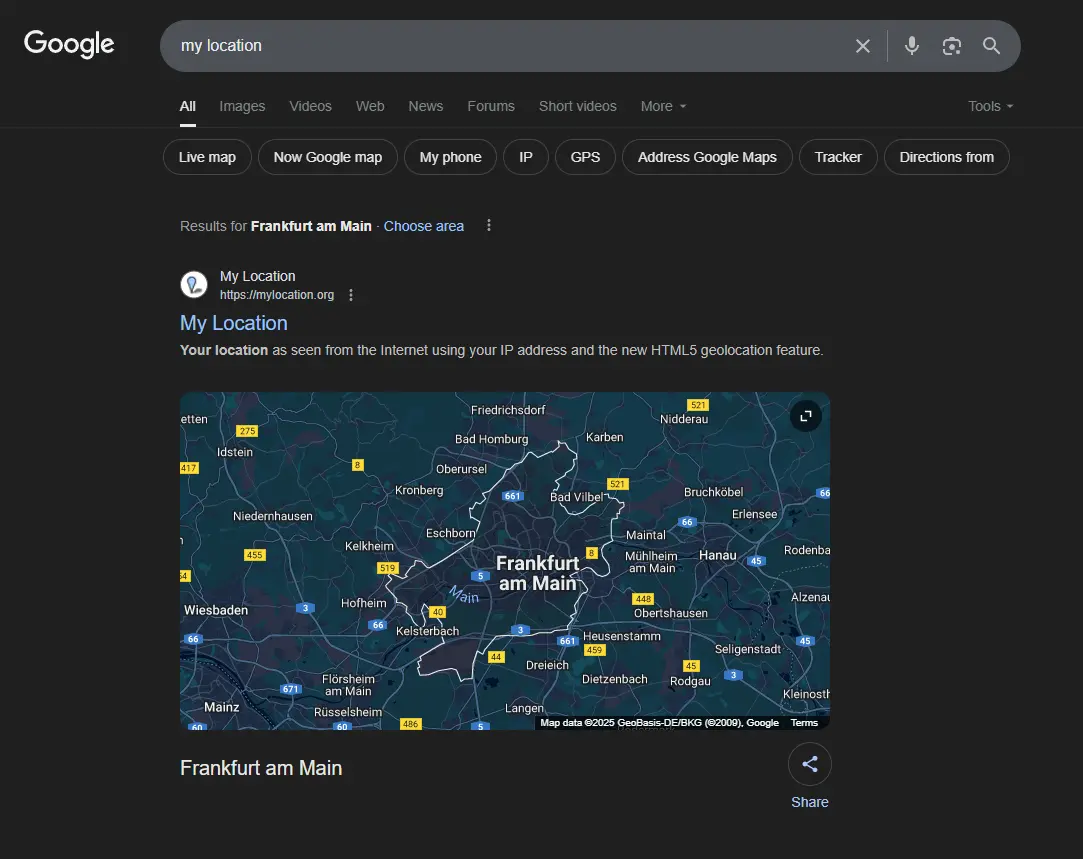
Task: Click the Choose area link
Action: (x=423, y=226)
